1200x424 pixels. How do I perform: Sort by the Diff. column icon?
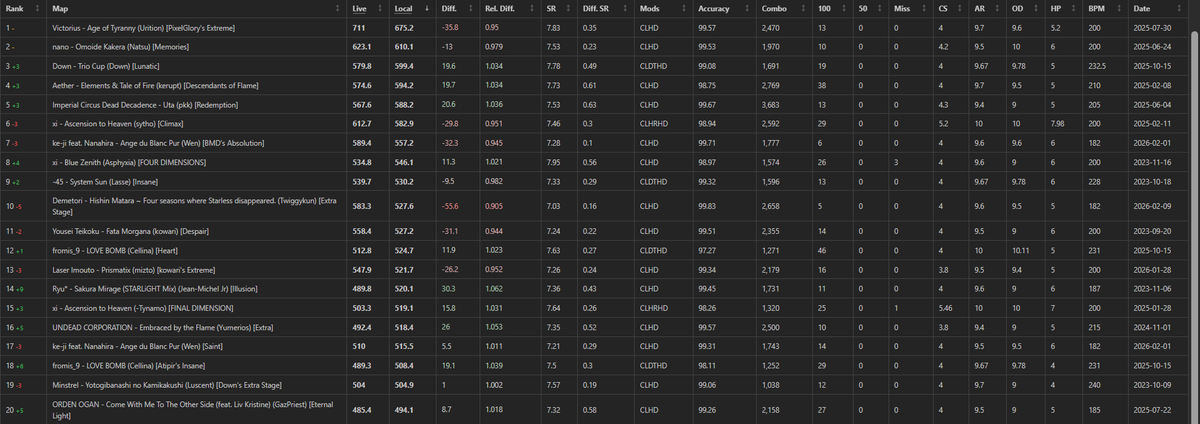[x=472, y=10]
